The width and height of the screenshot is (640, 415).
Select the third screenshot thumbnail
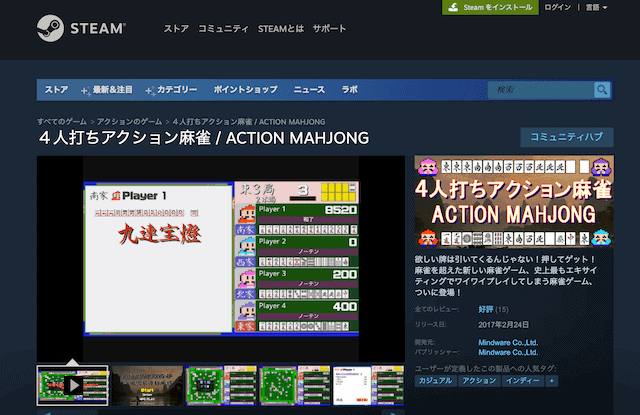point(221,386)
